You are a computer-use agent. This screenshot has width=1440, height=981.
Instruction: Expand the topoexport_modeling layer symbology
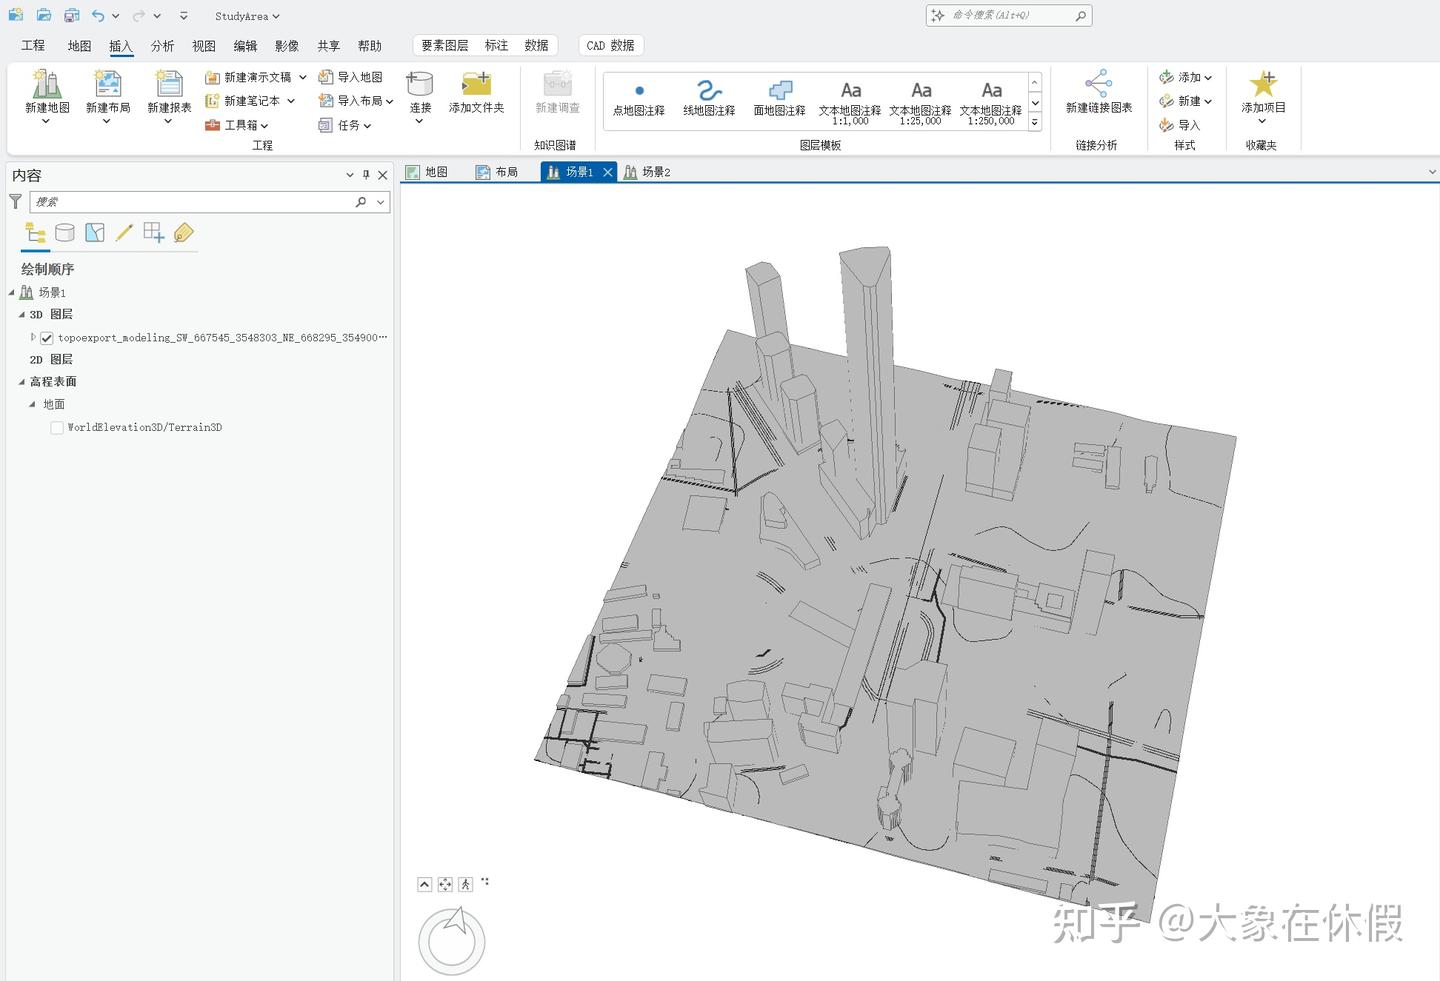pos(33,337)
